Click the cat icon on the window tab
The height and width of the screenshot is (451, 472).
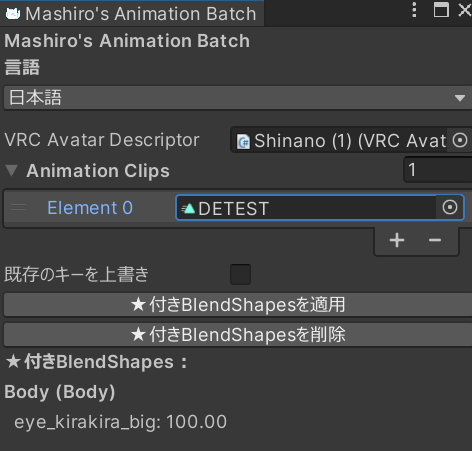coord(13,14)
